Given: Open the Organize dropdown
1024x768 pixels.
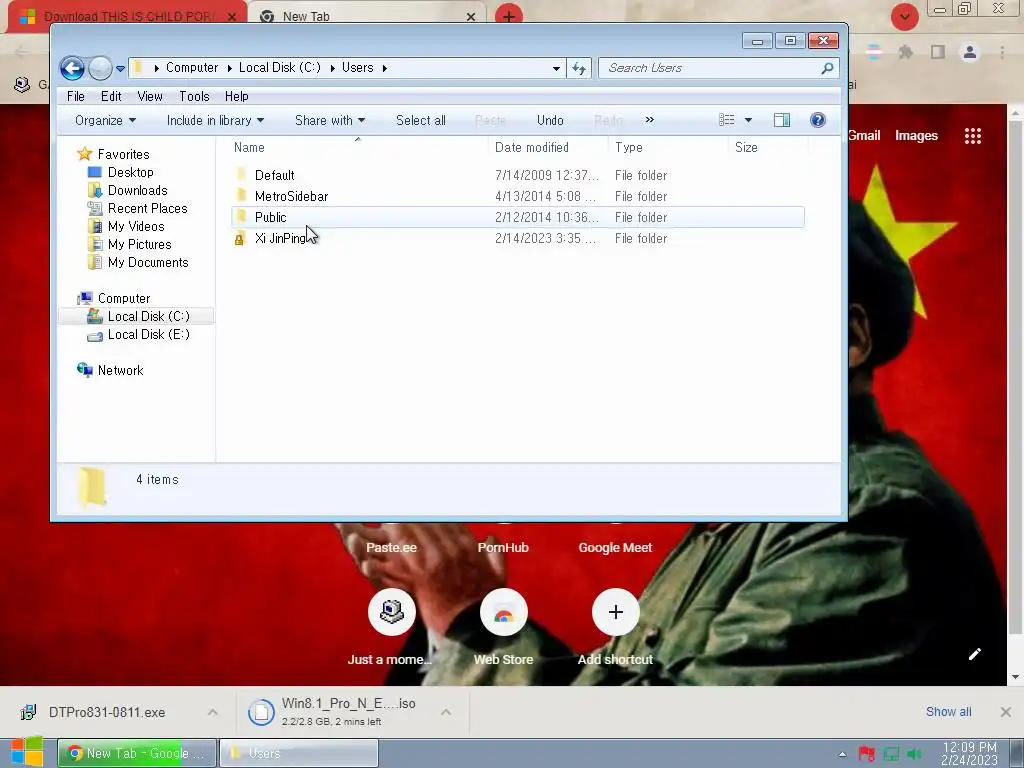Looking at the screenshot, I should (x=105, y=120).
